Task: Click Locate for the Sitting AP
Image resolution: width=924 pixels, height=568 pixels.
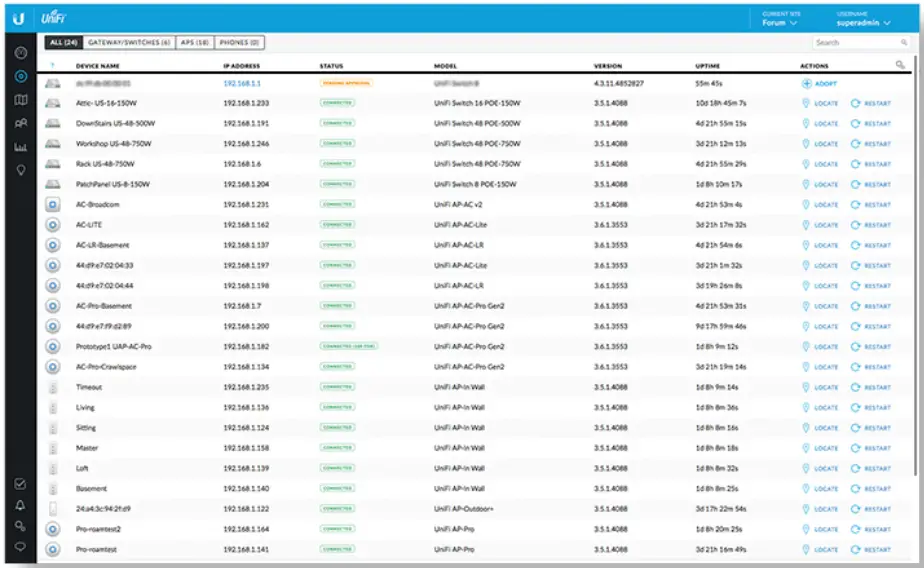Action: (x=820, y=428)
